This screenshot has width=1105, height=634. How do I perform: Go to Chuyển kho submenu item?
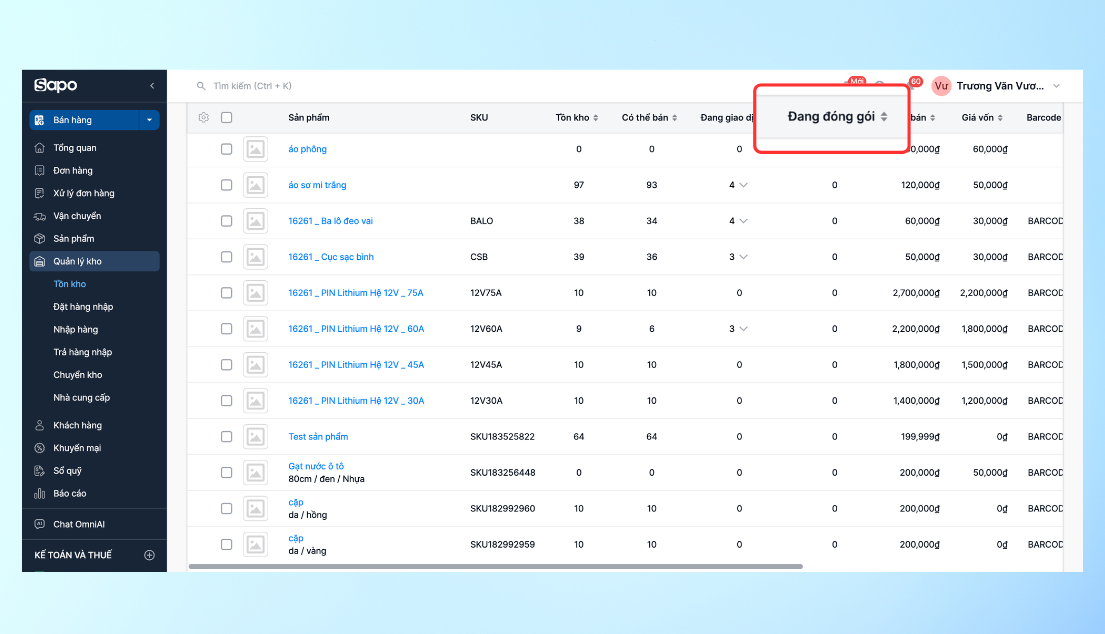pos(76,375)
